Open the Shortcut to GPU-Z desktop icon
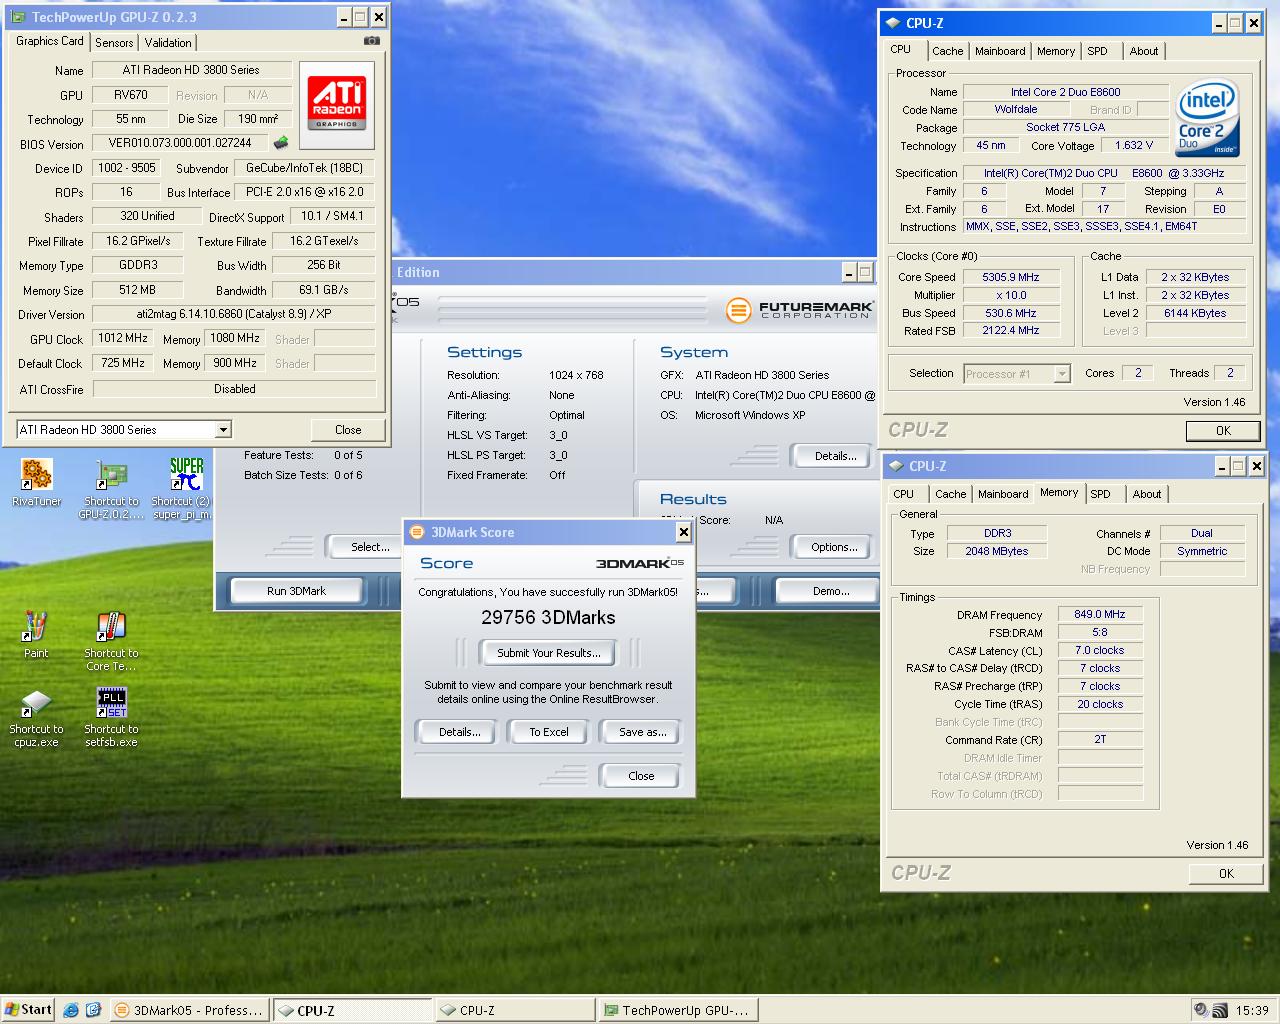This screenshot has height=1024, width=1280. (x=111, y=489)
